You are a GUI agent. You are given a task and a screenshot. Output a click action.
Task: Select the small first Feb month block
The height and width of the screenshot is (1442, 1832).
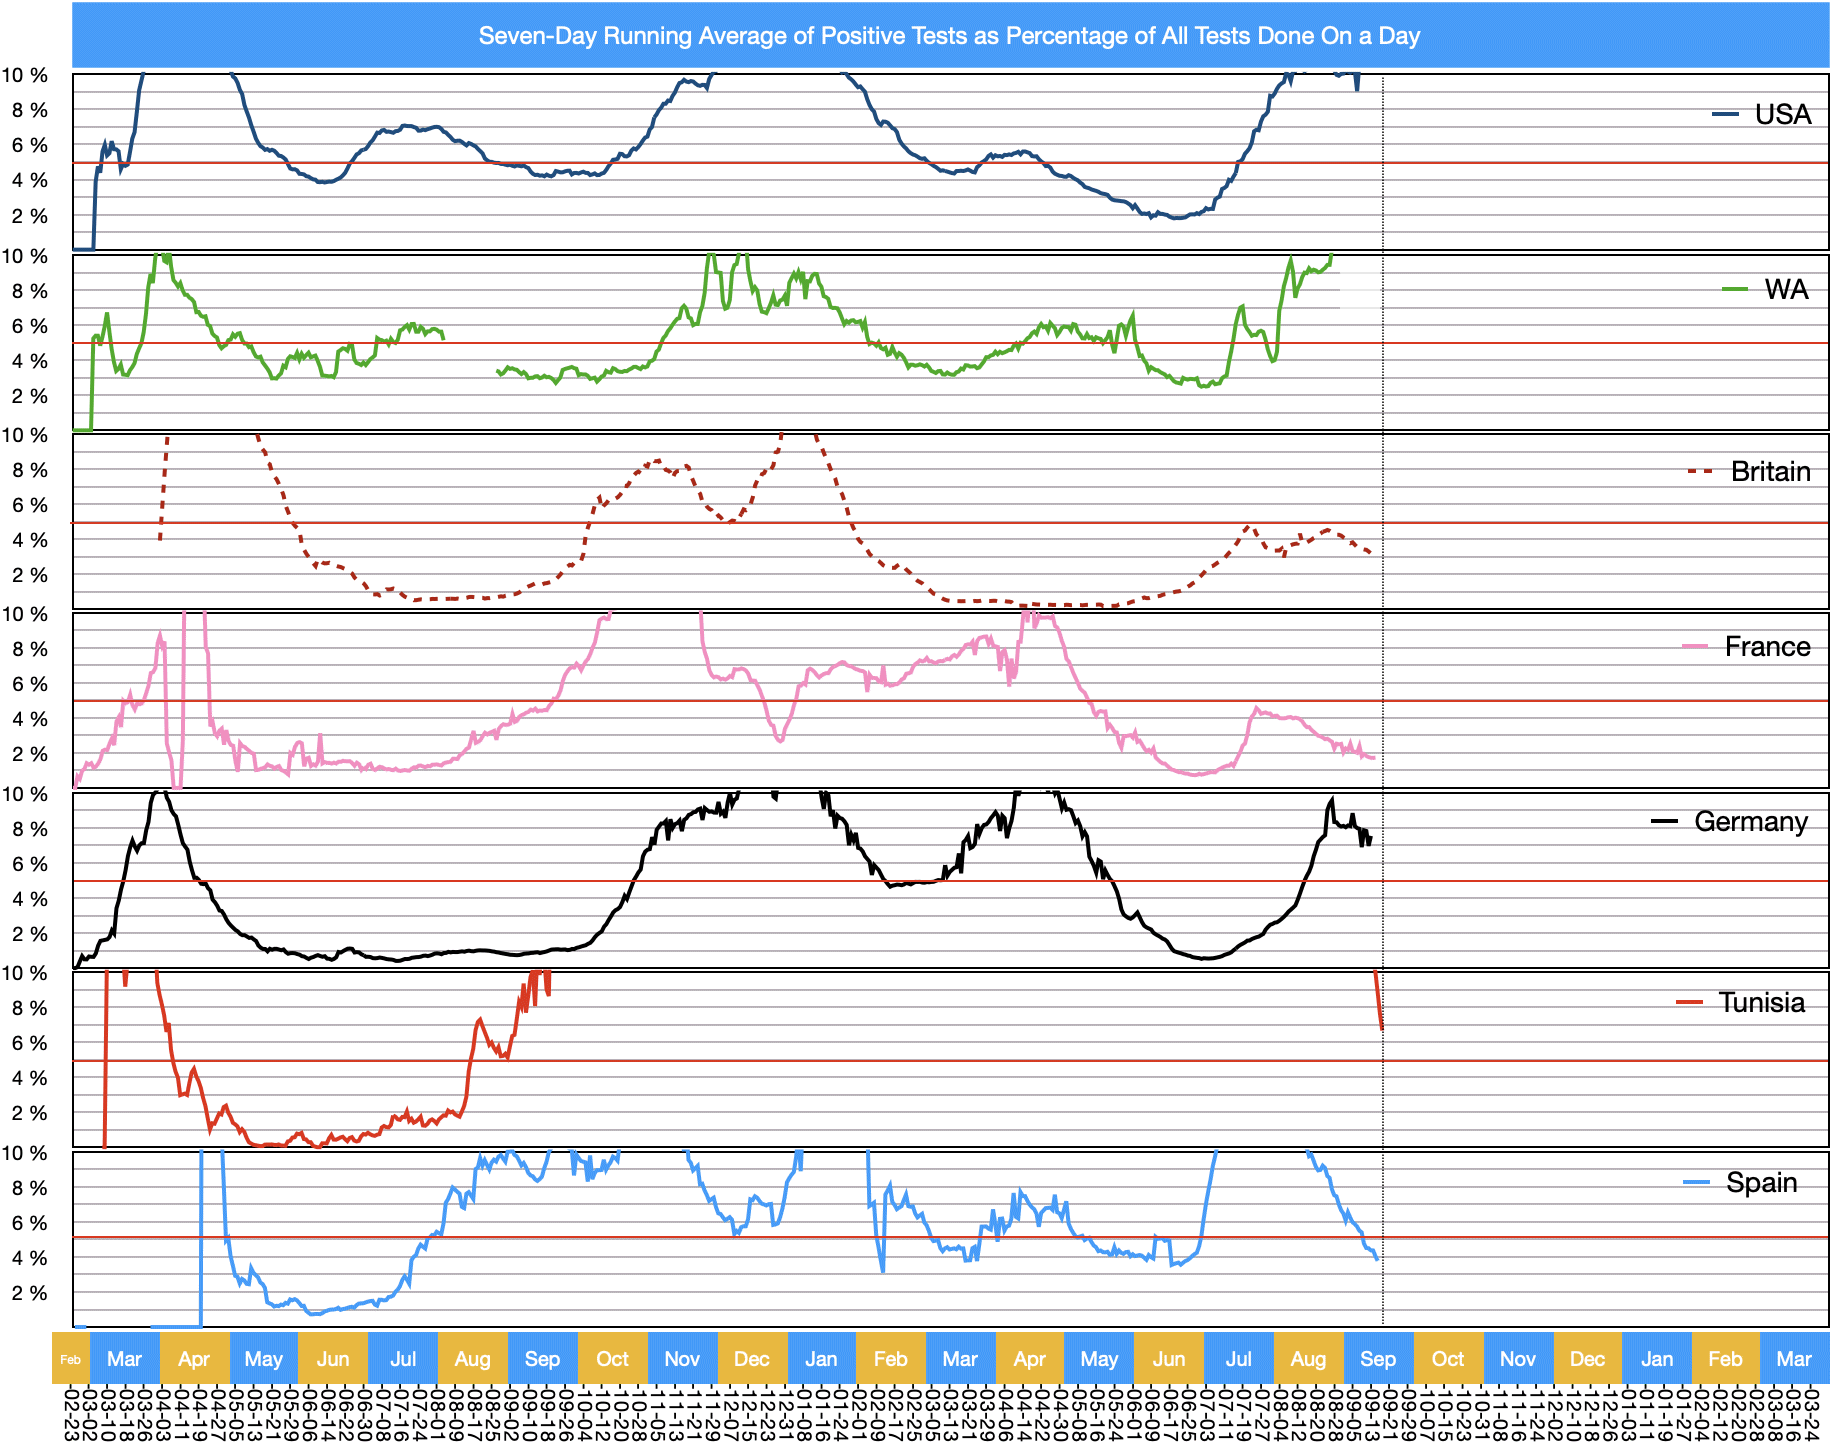pyautogui.click(x=70, y=1359)
